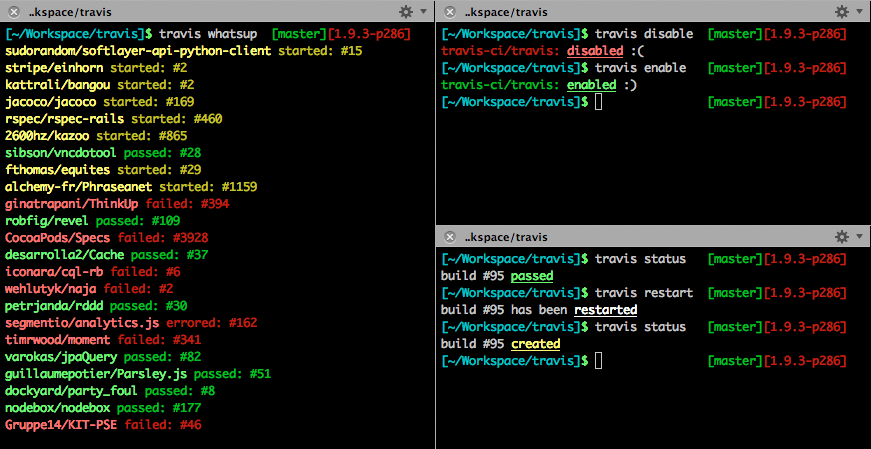871x449 pixels.
Task: Click 'nodebox/nodebox' repository text
Action: pyautogui.click(x=58, y=408)
